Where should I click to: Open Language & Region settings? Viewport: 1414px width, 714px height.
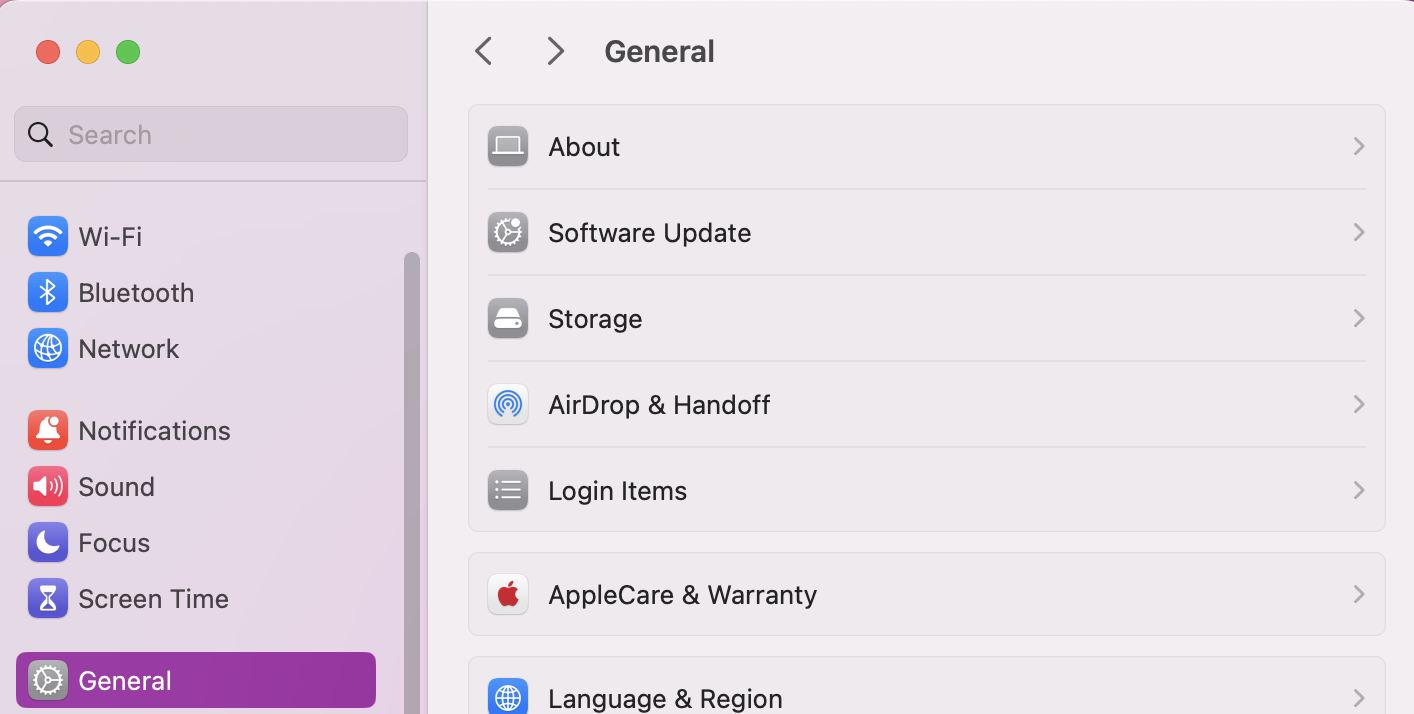664,698
